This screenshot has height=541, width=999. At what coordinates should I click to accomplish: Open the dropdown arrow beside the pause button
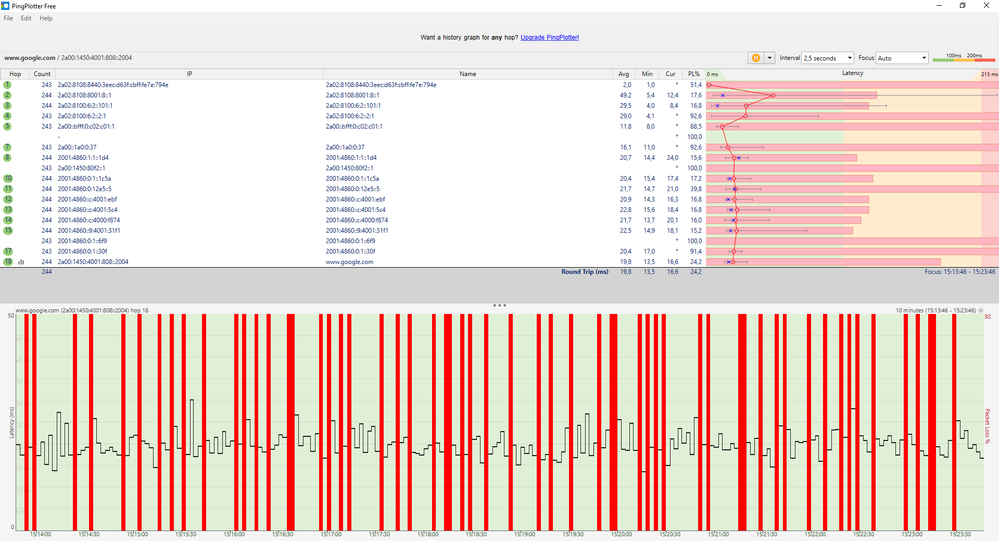point(769,58)
